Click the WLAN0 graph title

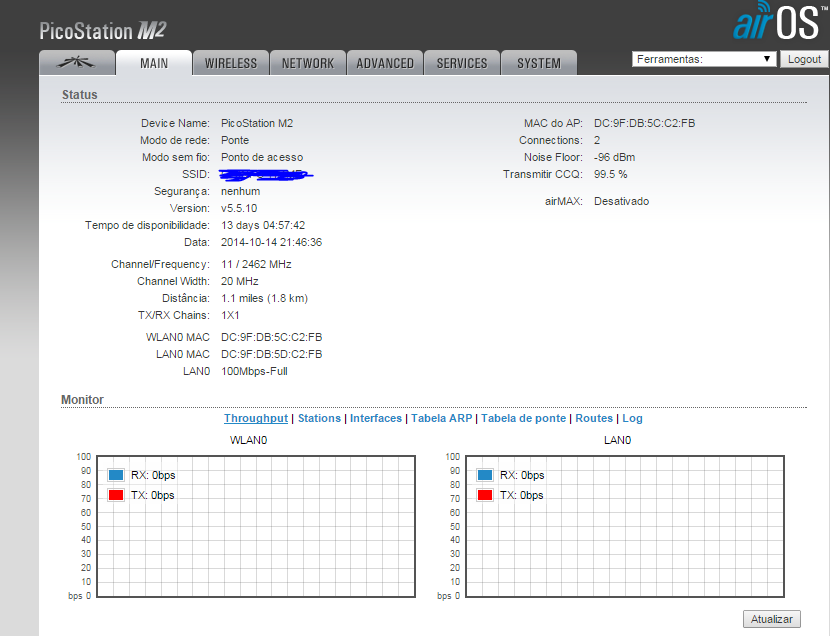(x=248, y=440)
